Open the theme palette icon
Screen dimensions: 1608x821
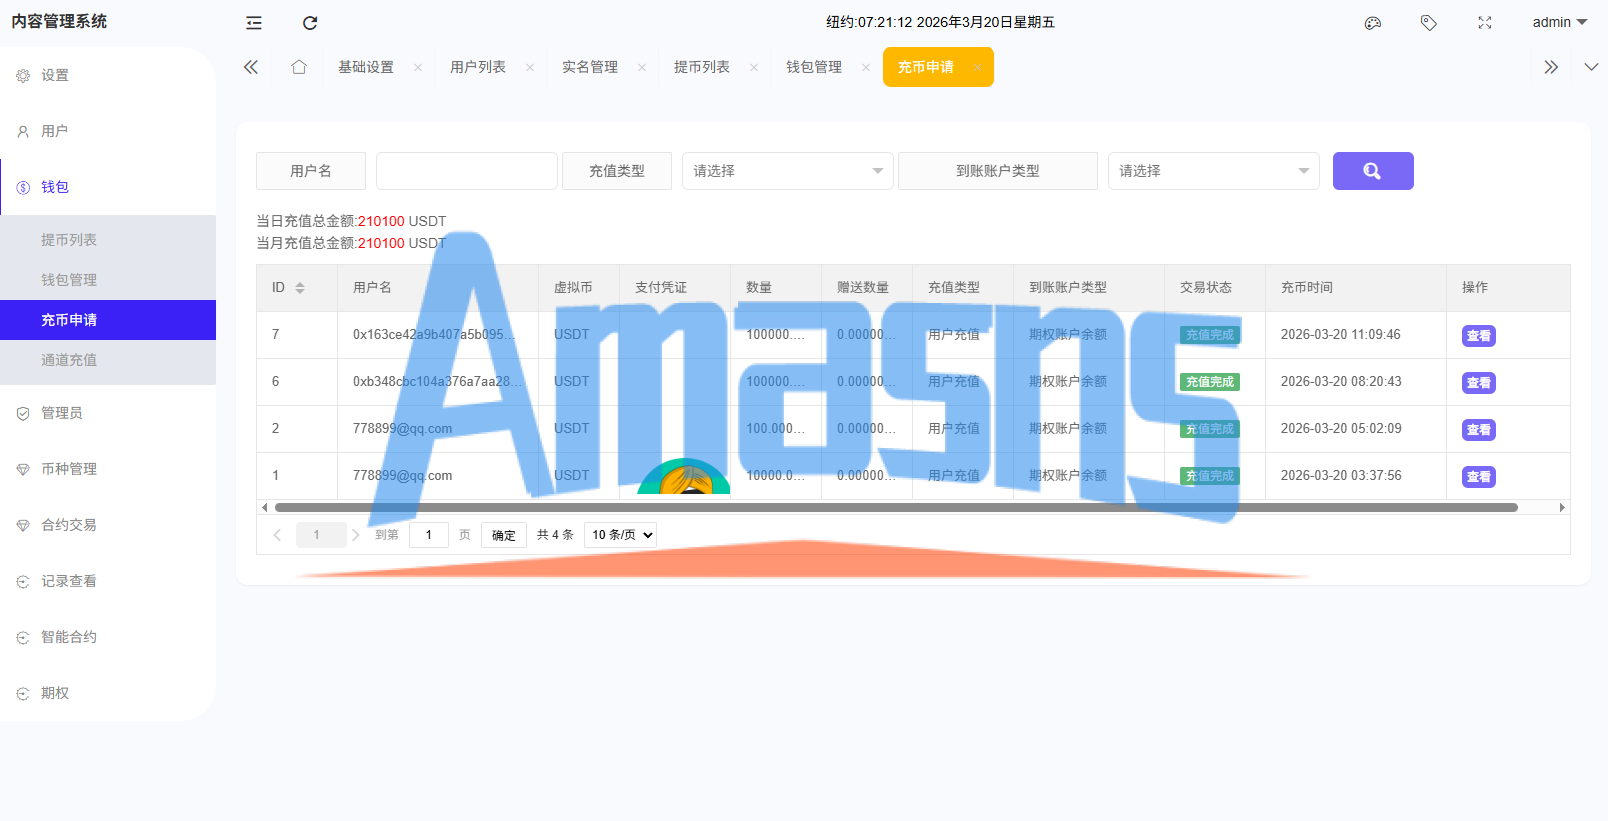pos(1373,23)
